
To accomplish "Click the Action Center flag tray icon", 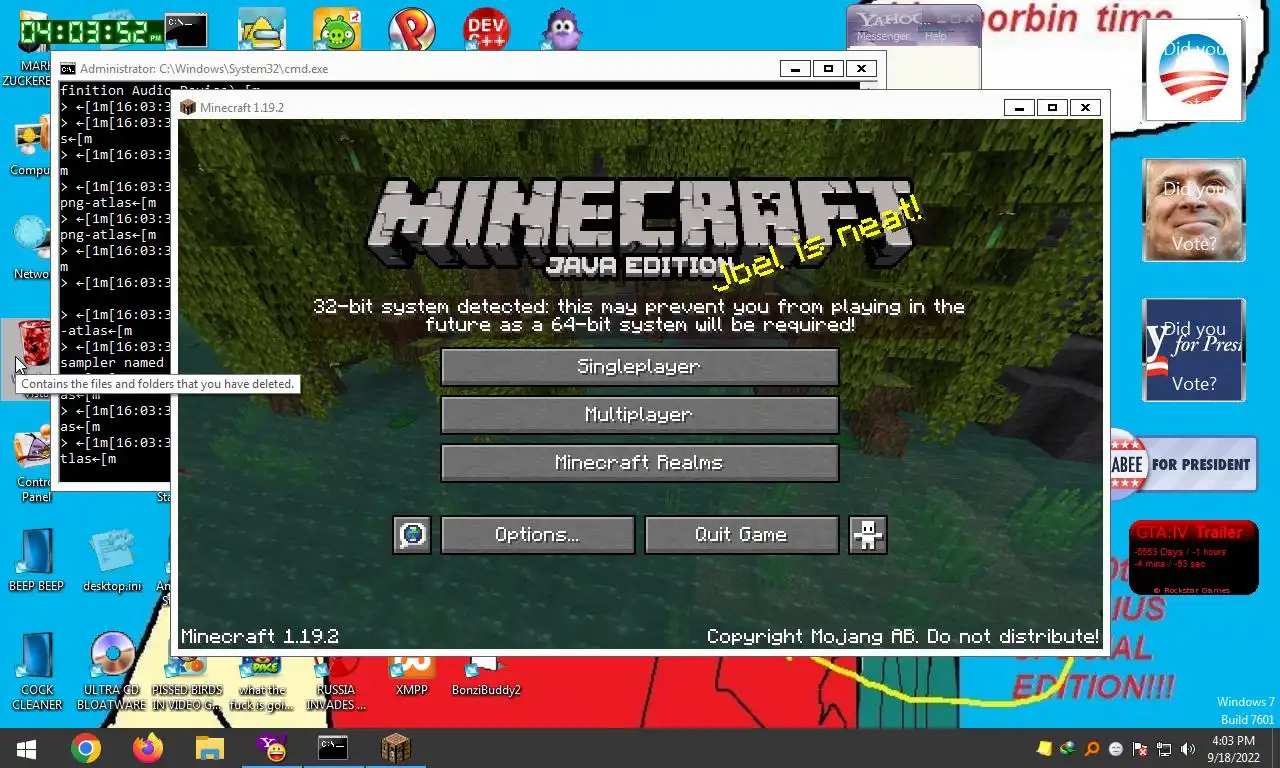I will pos(1140,749).
